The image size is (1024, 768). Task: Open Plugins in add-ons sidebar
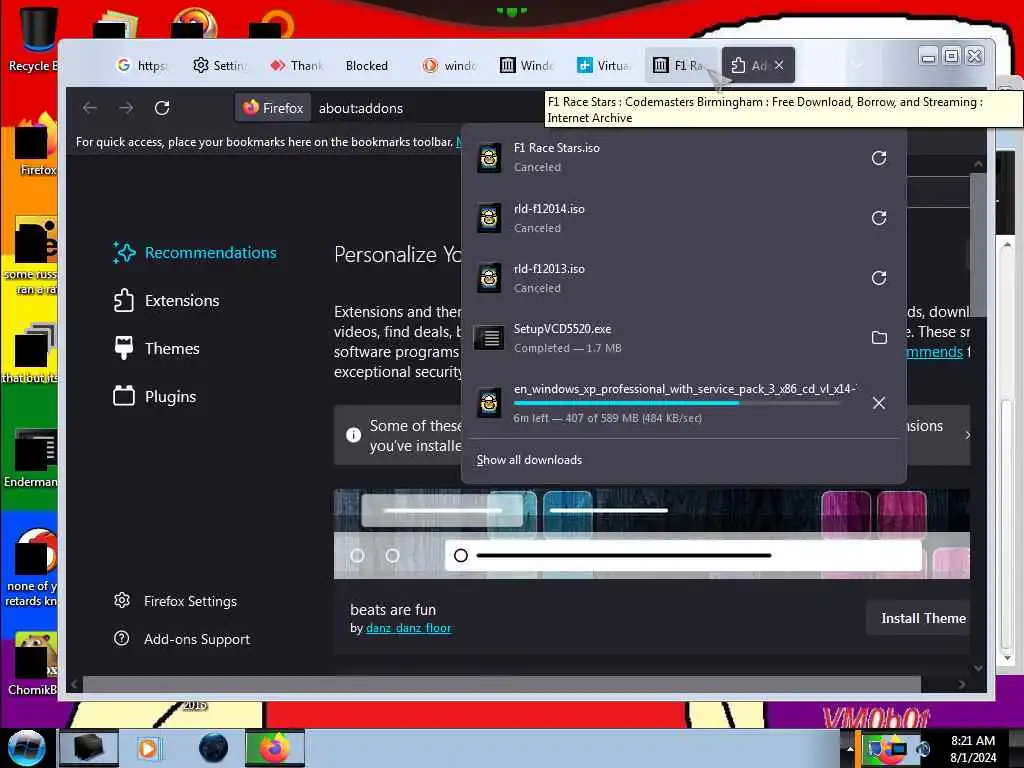(x=155, y=396)
